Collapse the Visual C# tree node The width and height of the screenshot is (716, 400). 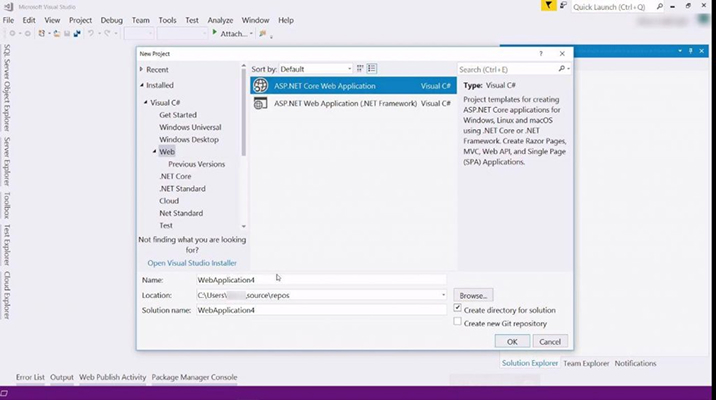146,101
